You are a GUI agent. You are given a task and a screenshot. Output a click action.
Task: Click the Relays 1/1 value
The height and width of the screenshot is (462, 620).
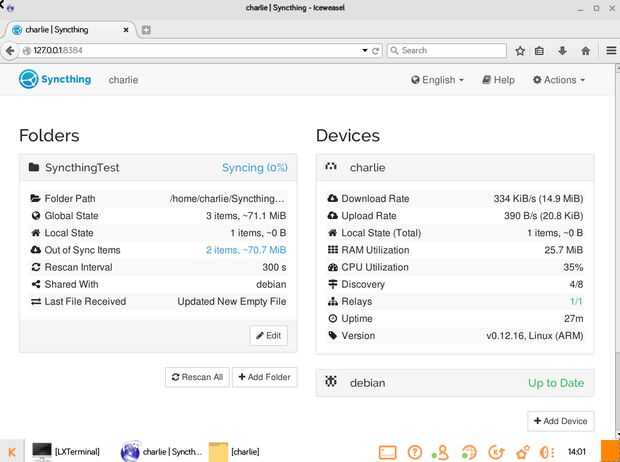(576, 301)
